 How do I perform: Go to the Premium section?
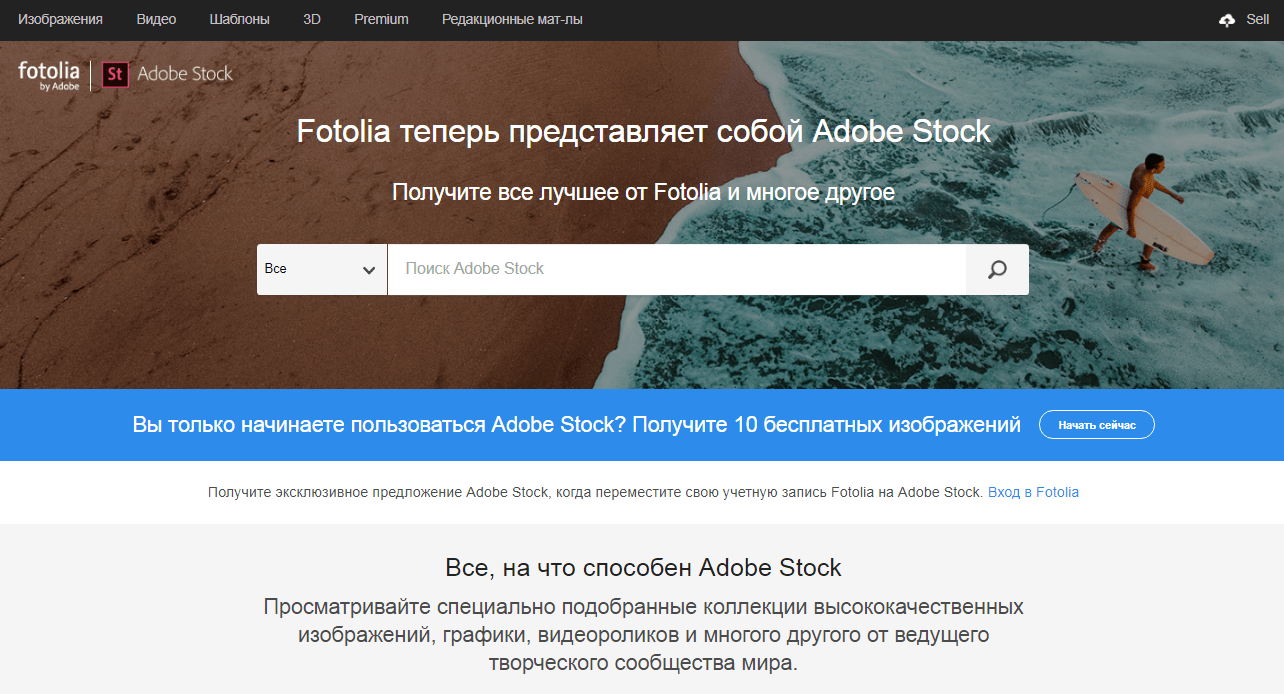381,19
